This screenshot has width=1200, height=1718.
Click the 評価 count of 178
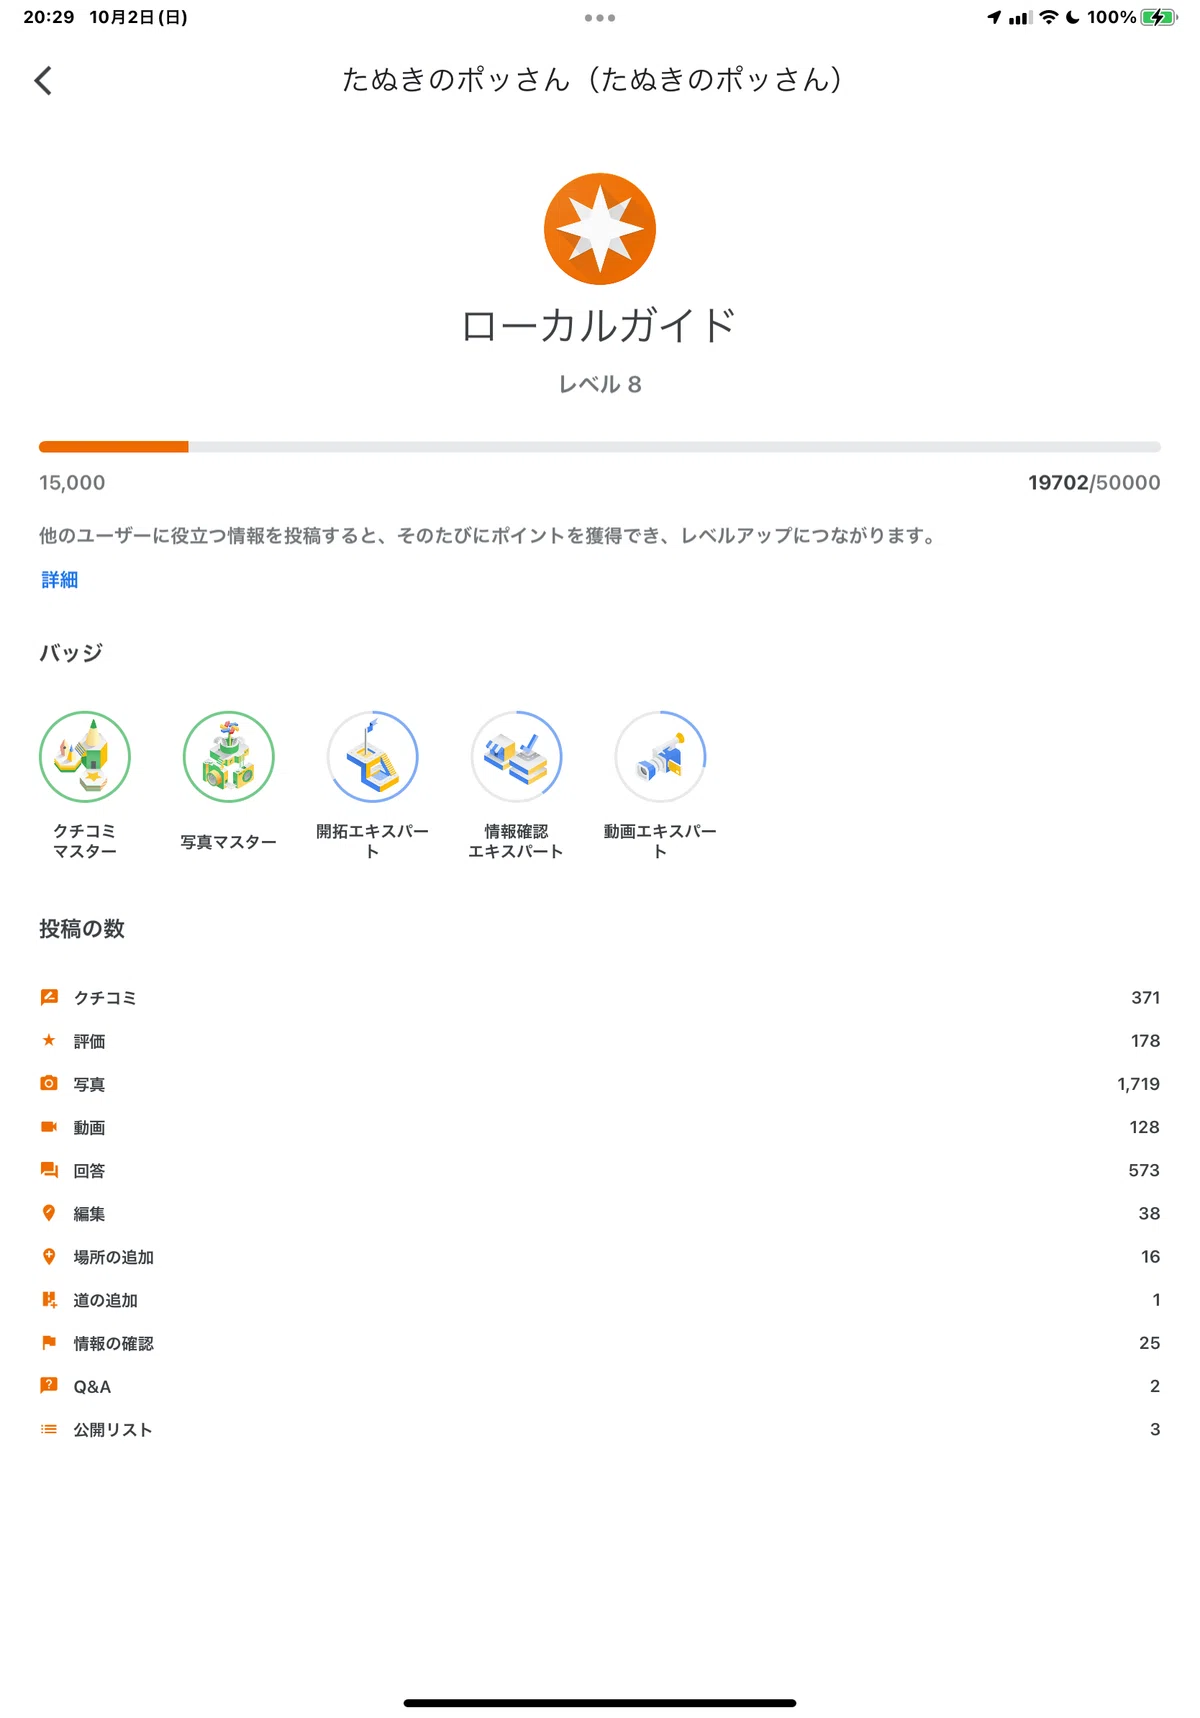point(1145,1041)
